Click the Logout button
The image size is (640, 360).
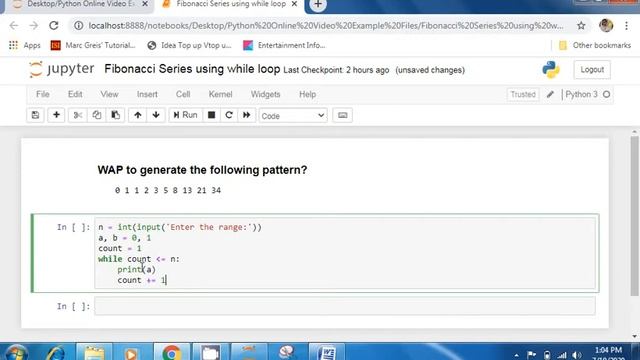tap(592, 70)
